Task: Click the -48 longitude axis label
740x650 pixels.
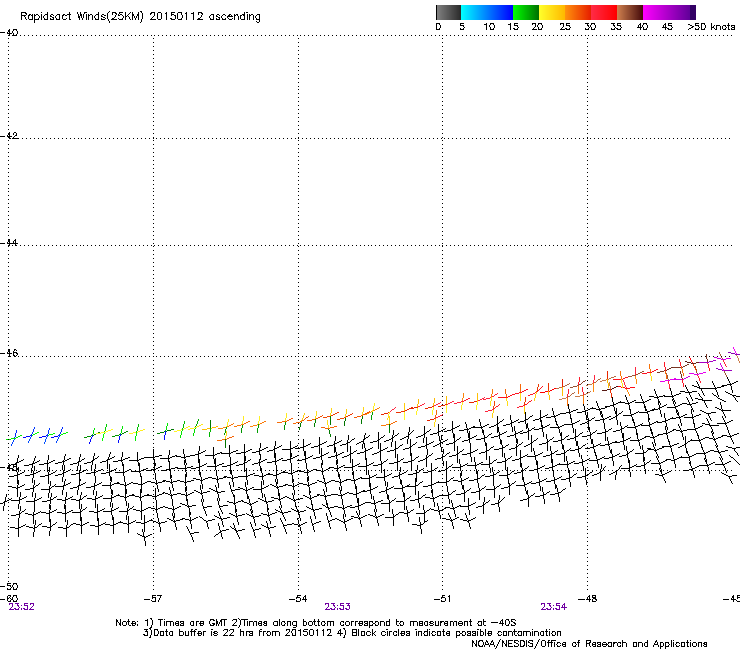Action: pos(588,599)
